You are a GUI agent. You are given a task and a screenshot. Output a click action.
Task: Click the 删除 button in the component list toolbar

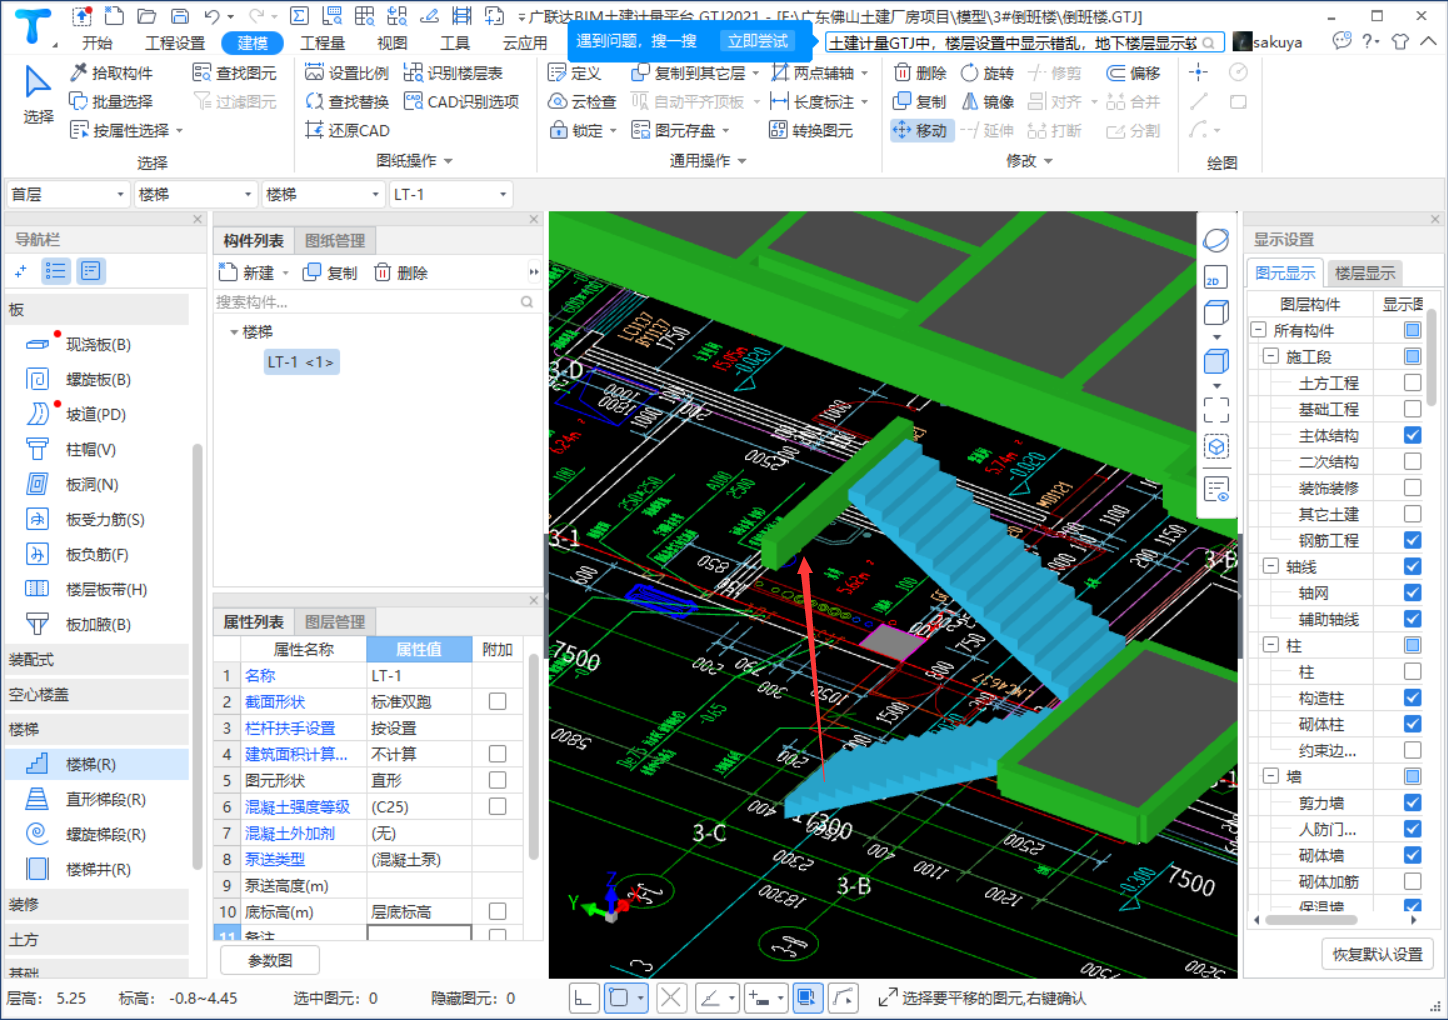(x=401, y=272)
